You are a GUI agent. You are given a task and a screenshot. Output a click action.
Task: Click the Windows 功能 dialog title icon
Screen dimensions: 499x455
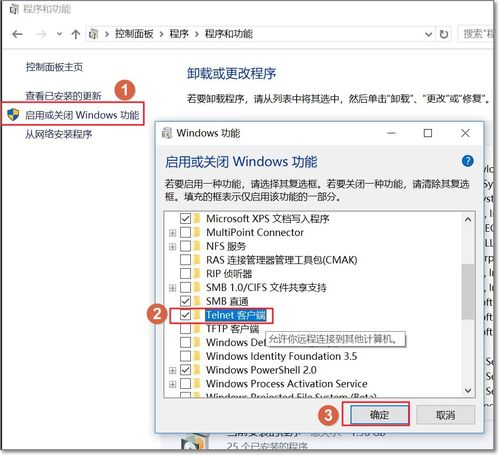167,133
